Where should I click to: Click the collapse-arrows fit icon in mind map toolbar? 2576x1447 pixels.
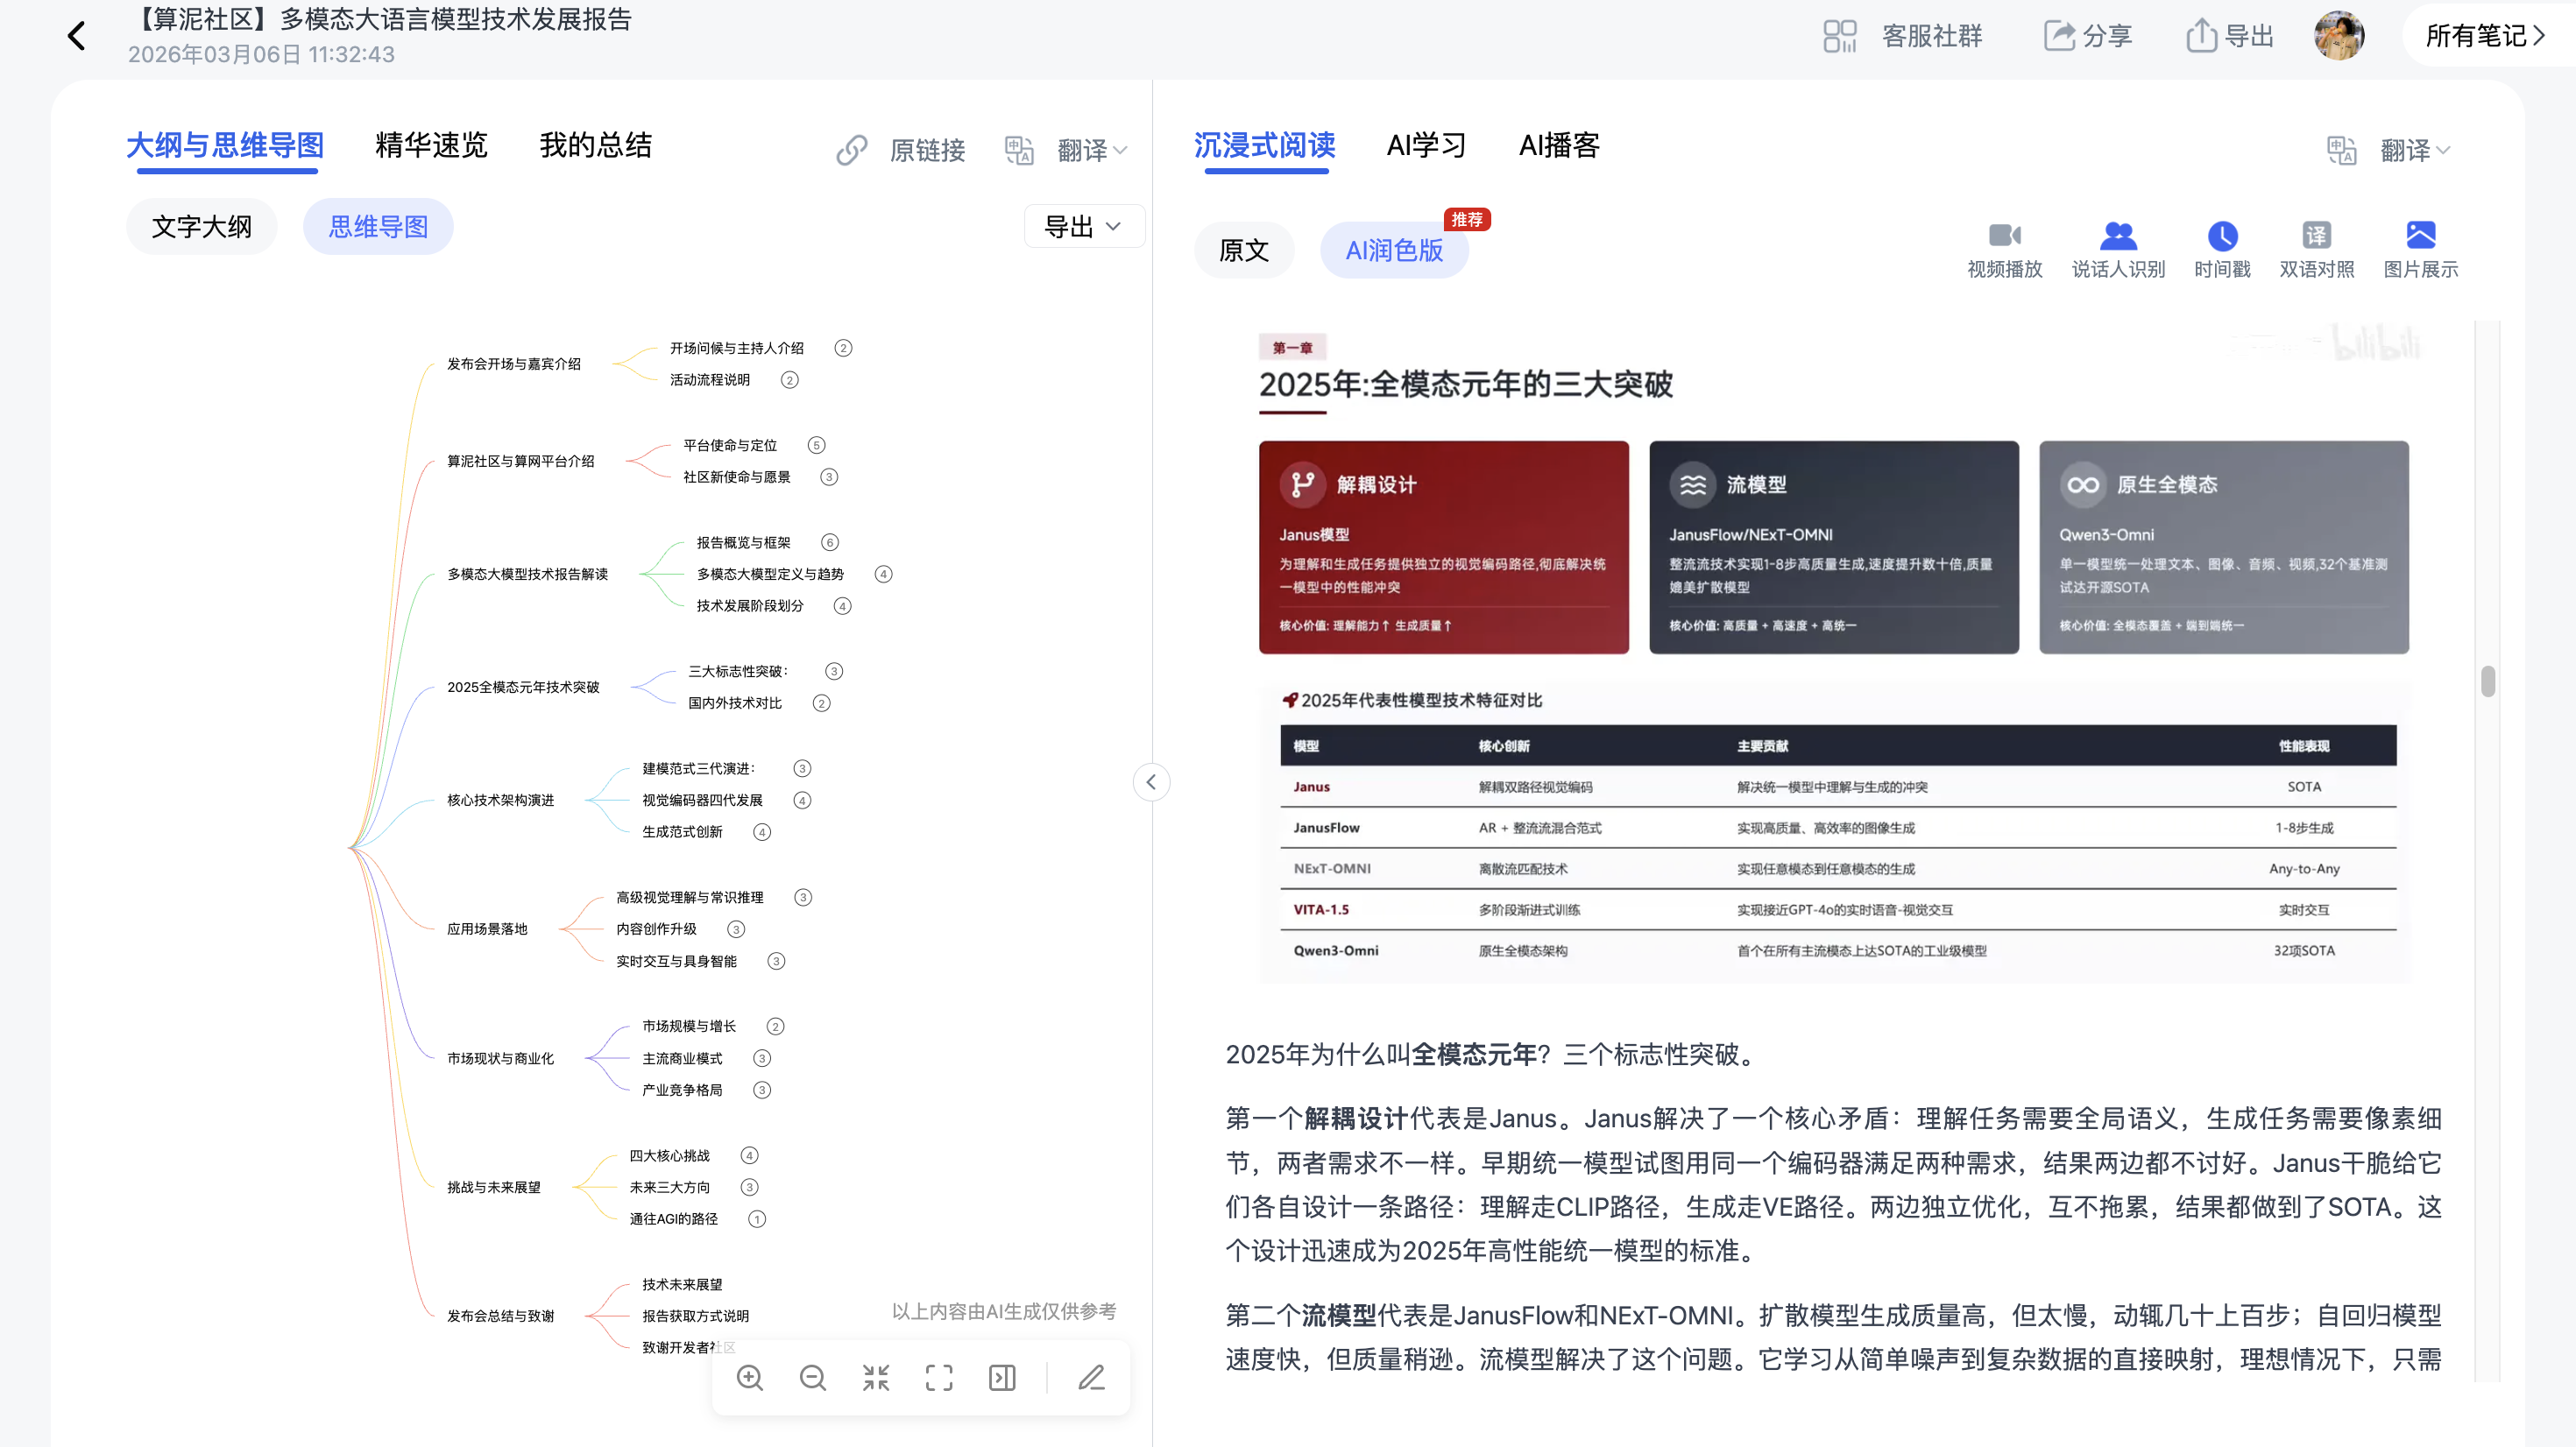coord(876,1378)
